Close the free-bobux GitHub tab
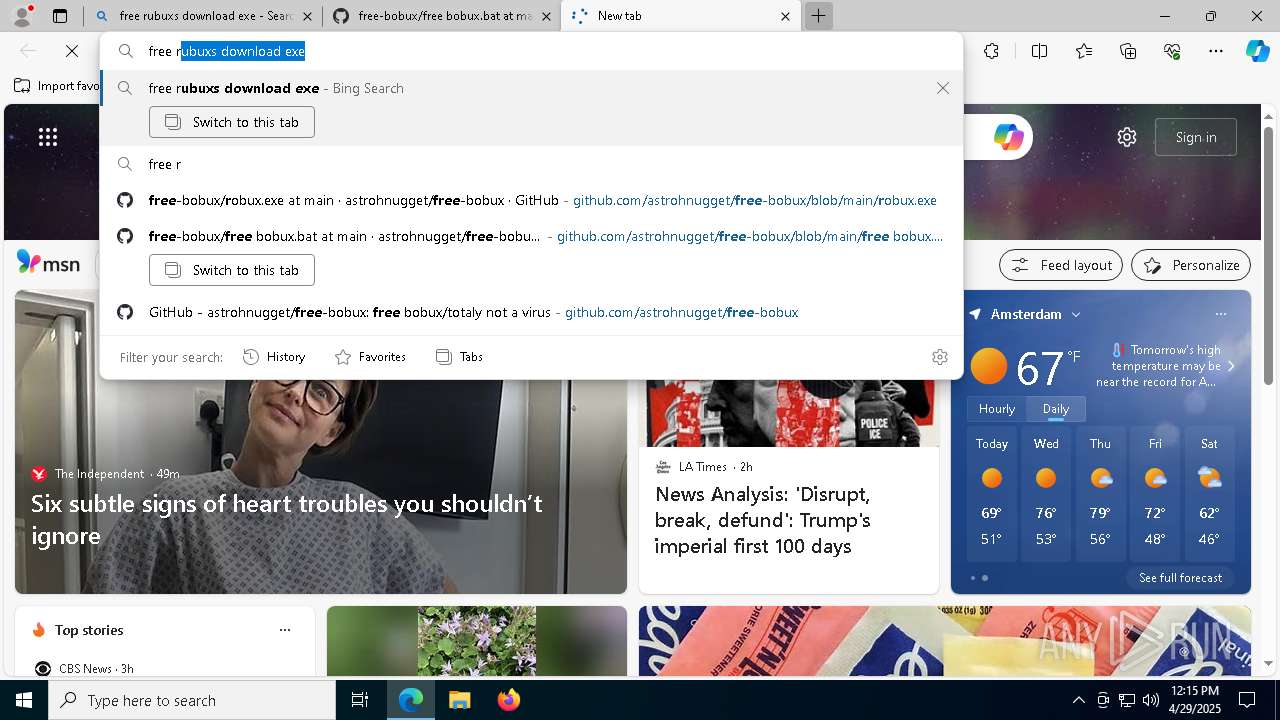The height and width of the screenshot is (720, 1280). click(x=546, y=16)
